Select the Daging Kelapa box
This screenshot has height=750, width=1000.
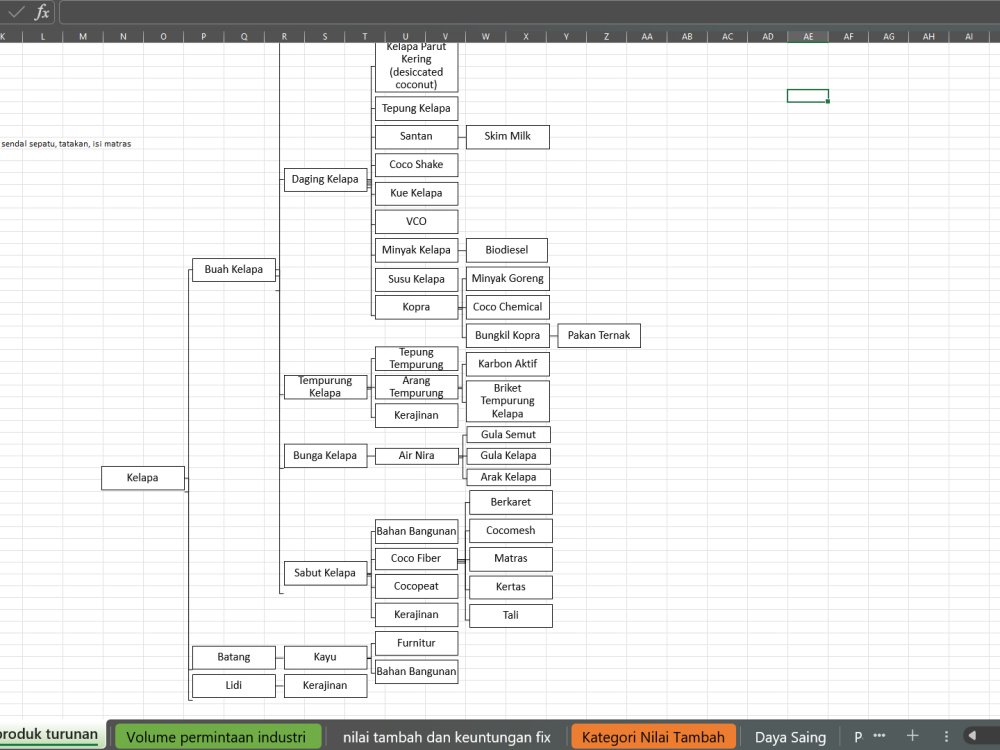coord(325,179)
